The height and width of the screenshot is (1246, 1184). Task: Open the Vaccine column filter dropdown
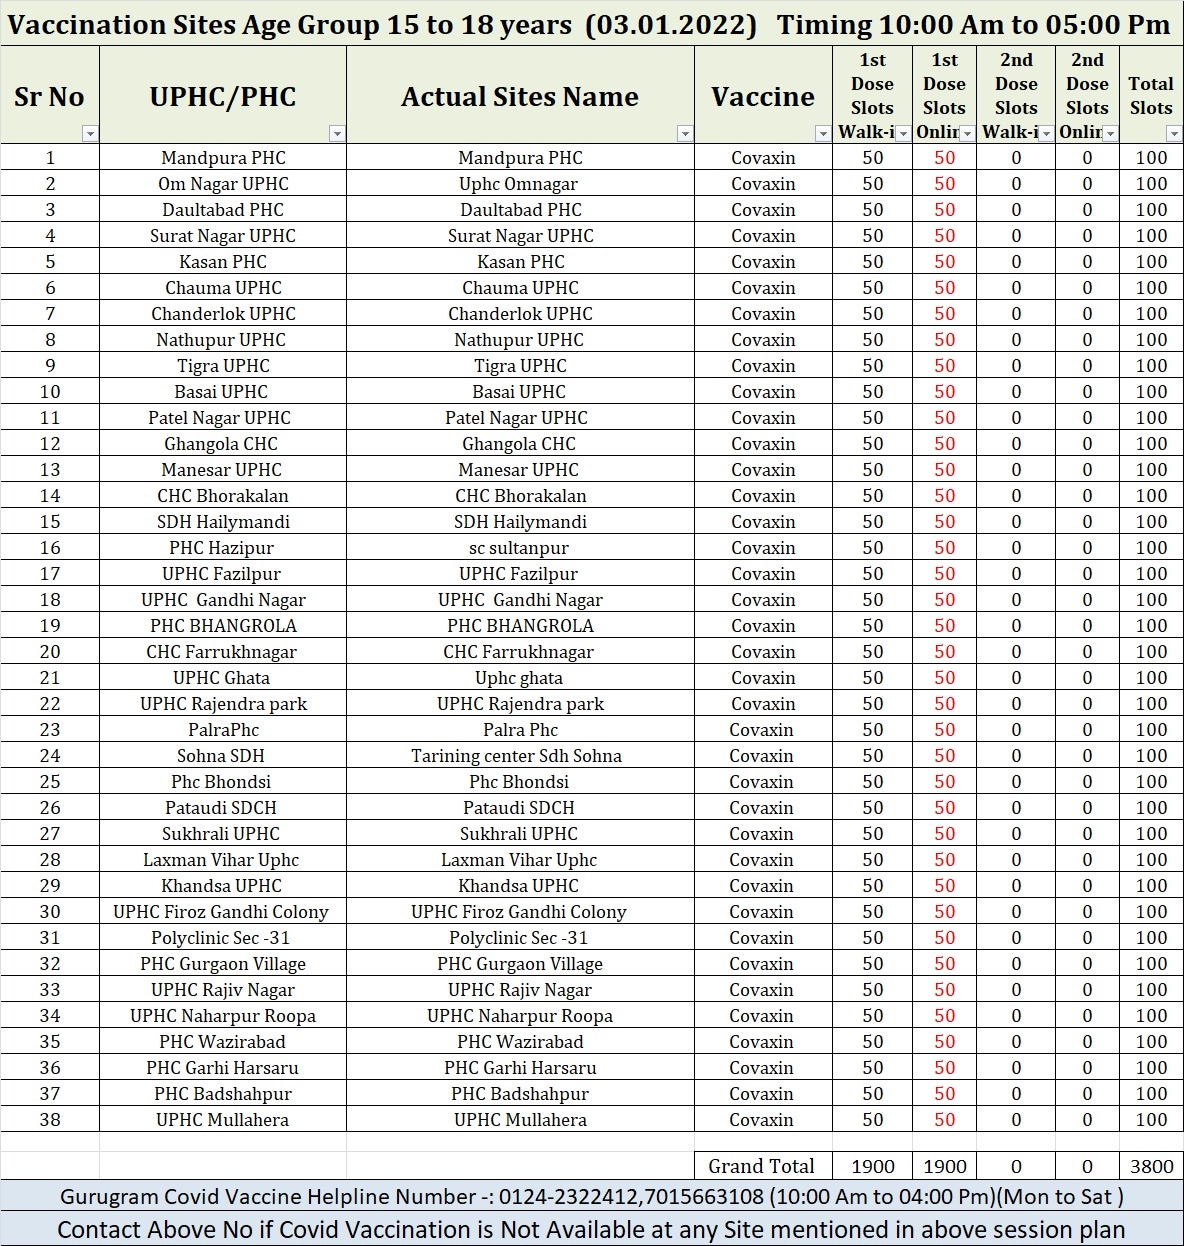tap(823, 134)
